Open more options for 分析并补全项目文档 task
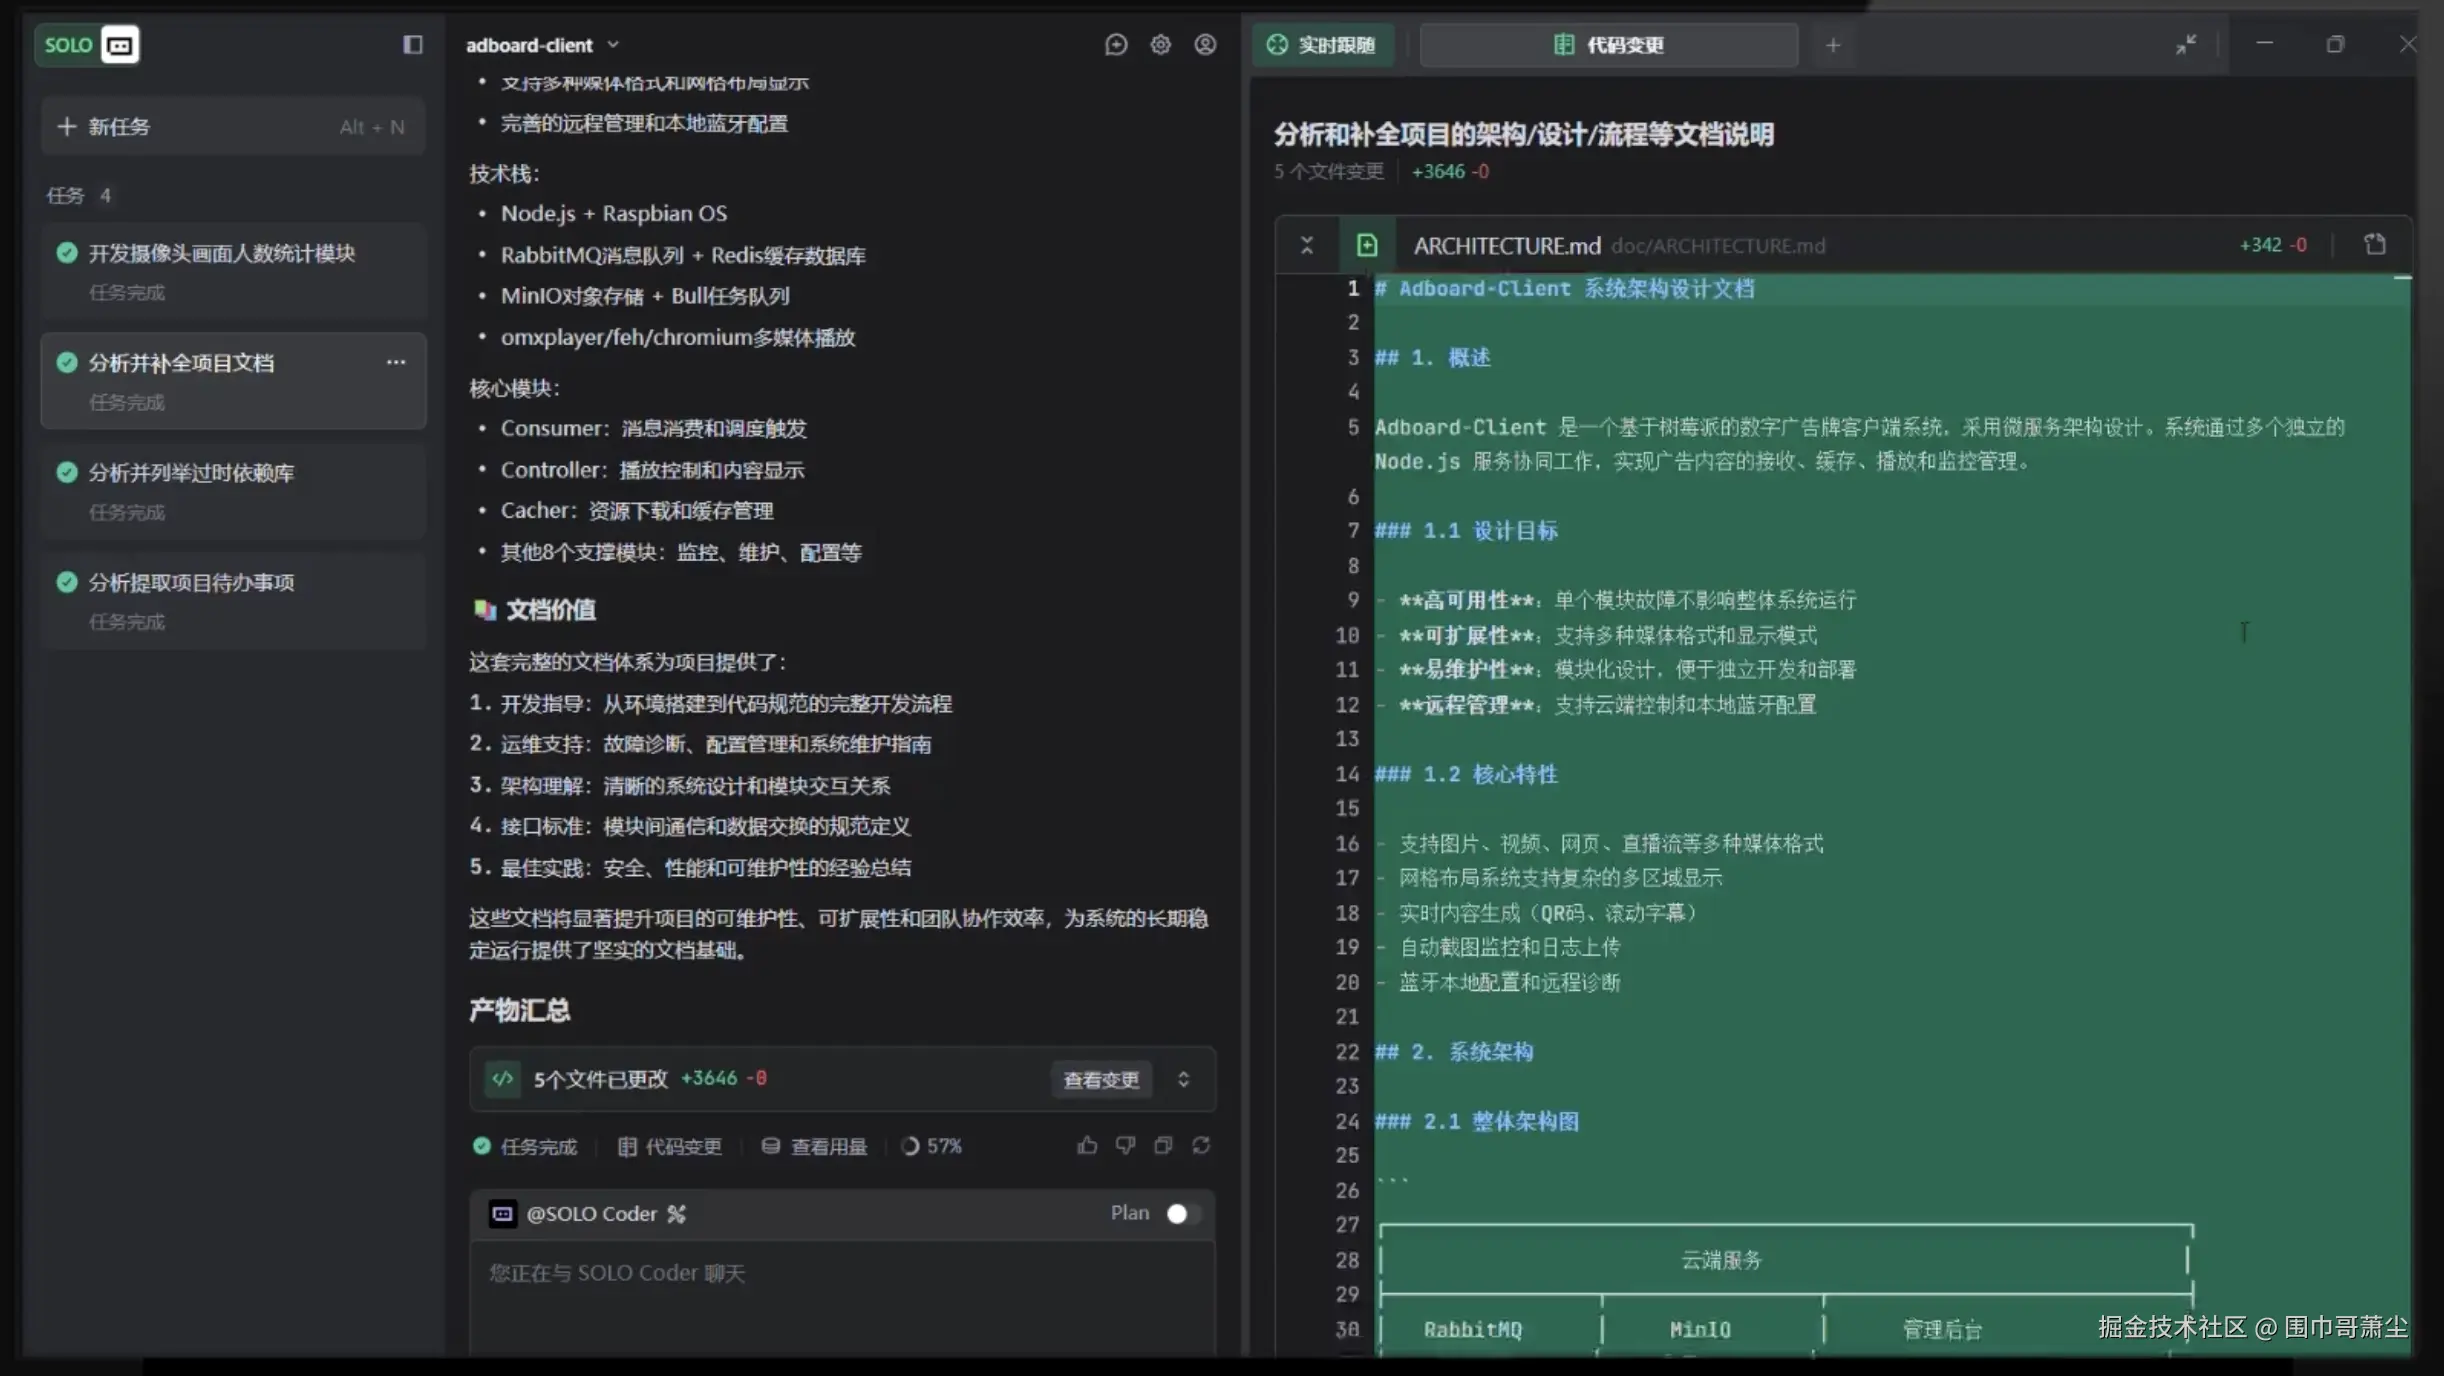The height and width of the screenshot is (1376, 2444). [396, 362]
